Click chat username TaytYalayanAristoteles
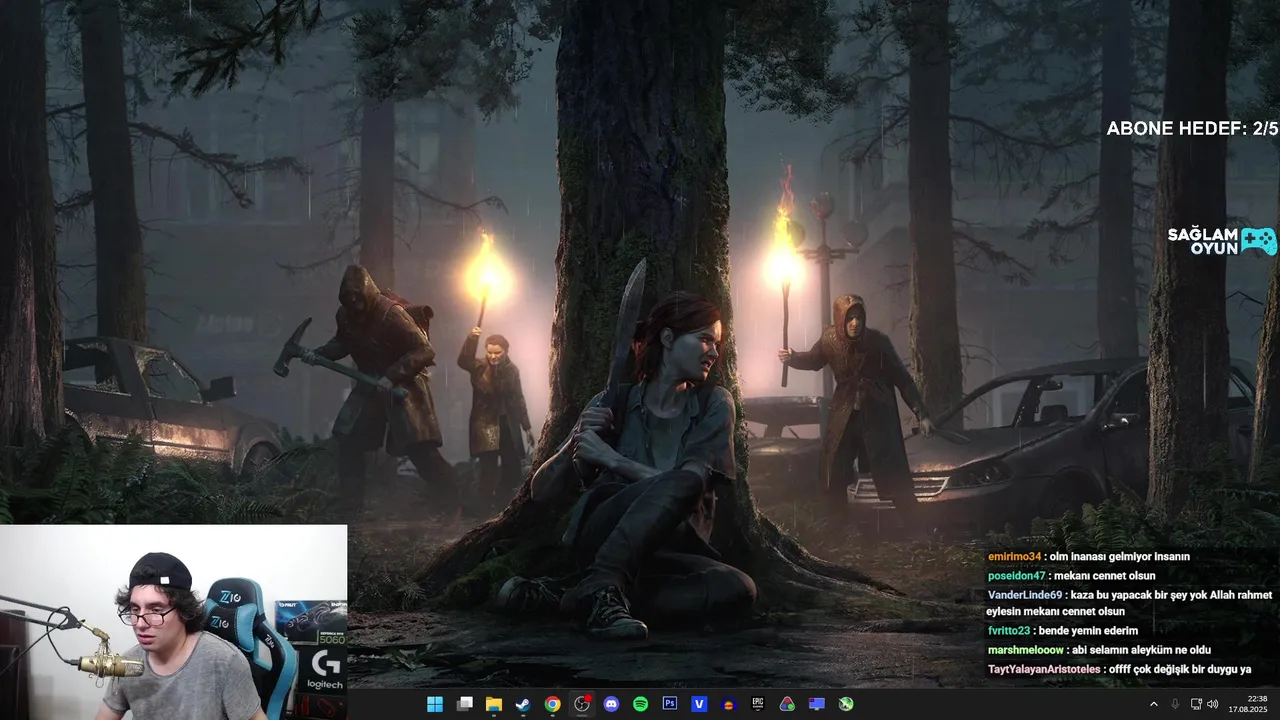This screenshot has width=1280, height=720. (x=1045, y=669)
